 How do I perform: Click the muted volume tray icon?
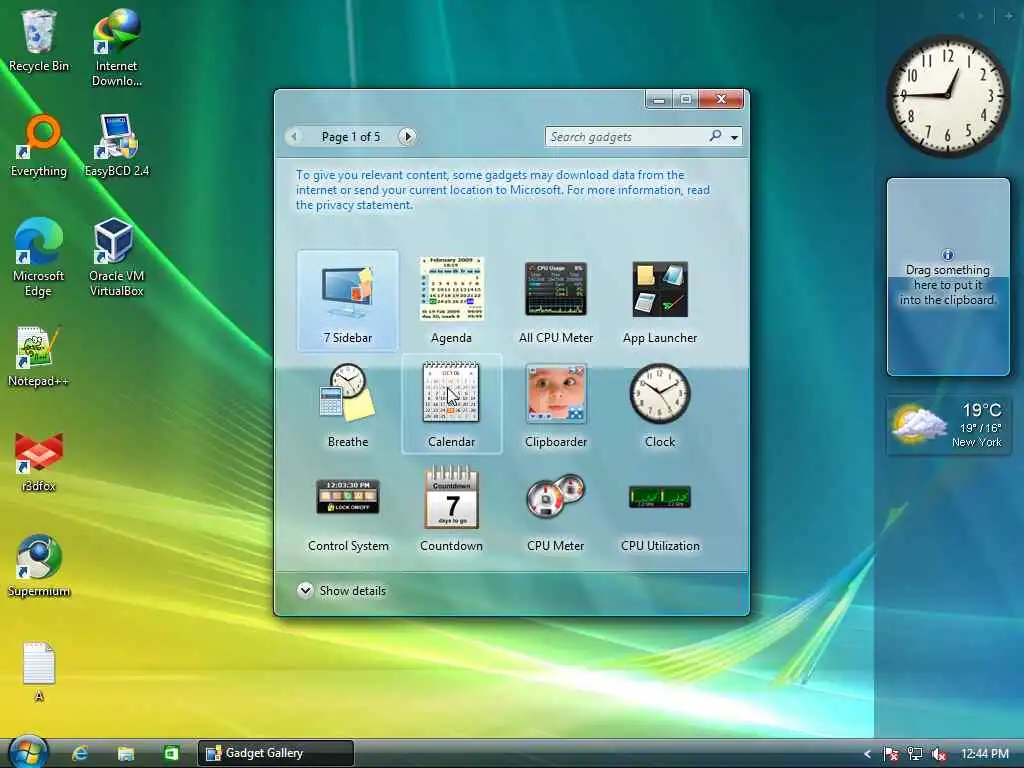click(939, 754)
